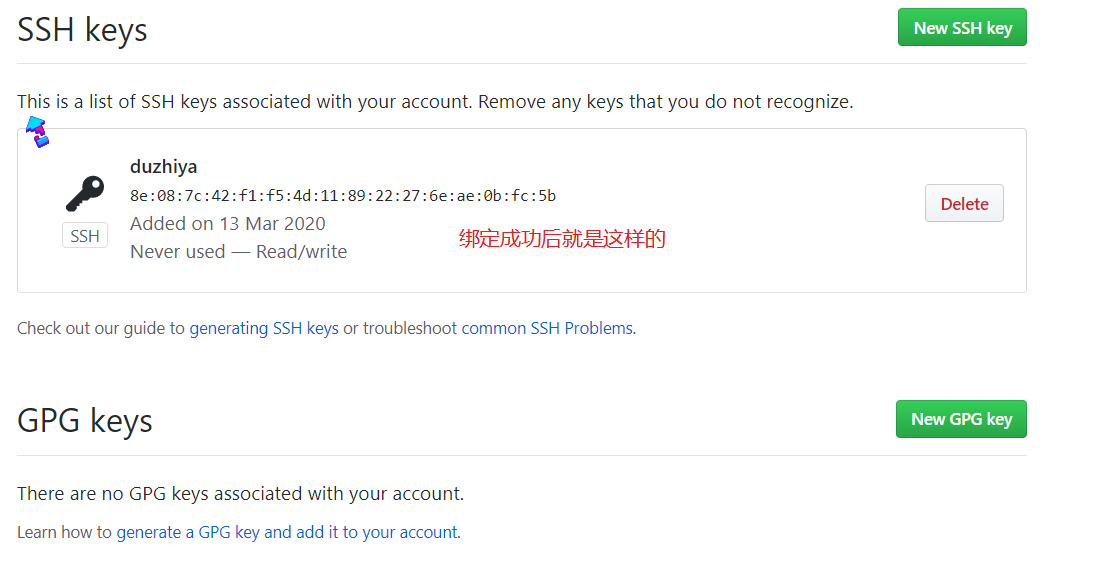Viewport: 1103px width, 580px height.
Task: Click the SSH keys section heading
Action: click(82, 30)
